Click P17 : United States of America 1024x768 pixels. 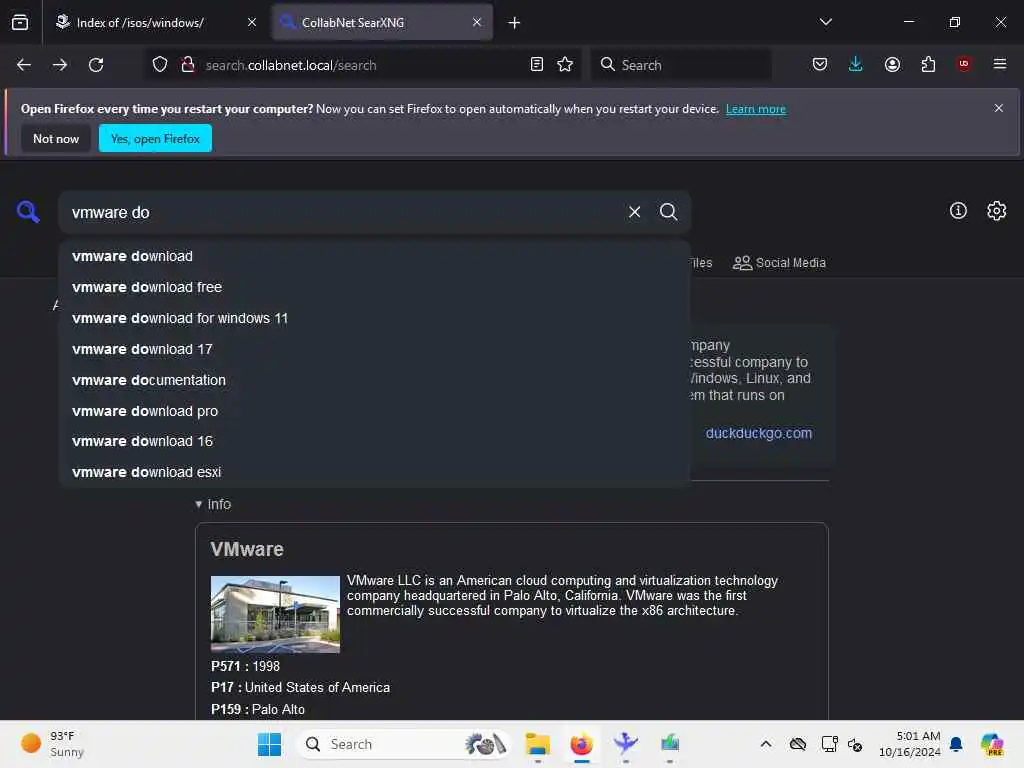click(300, 687)
